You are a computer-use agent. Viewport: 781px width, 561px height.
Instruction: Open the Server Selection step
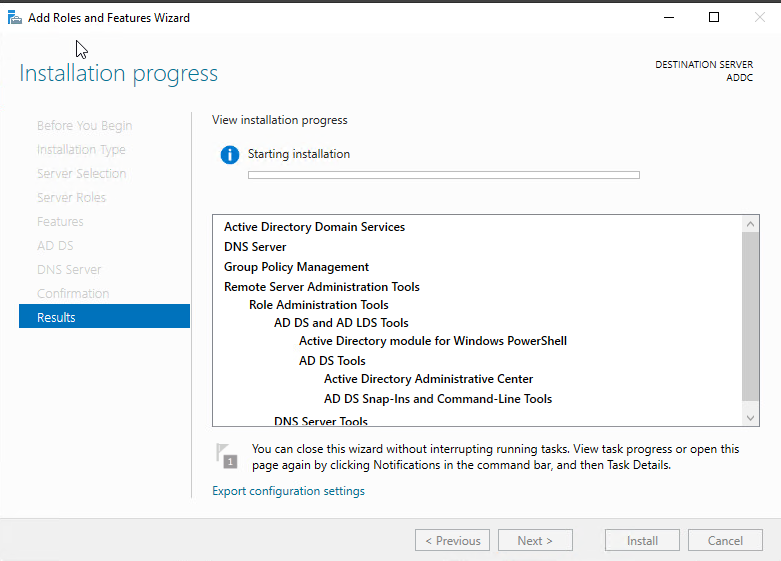(82, 174)
